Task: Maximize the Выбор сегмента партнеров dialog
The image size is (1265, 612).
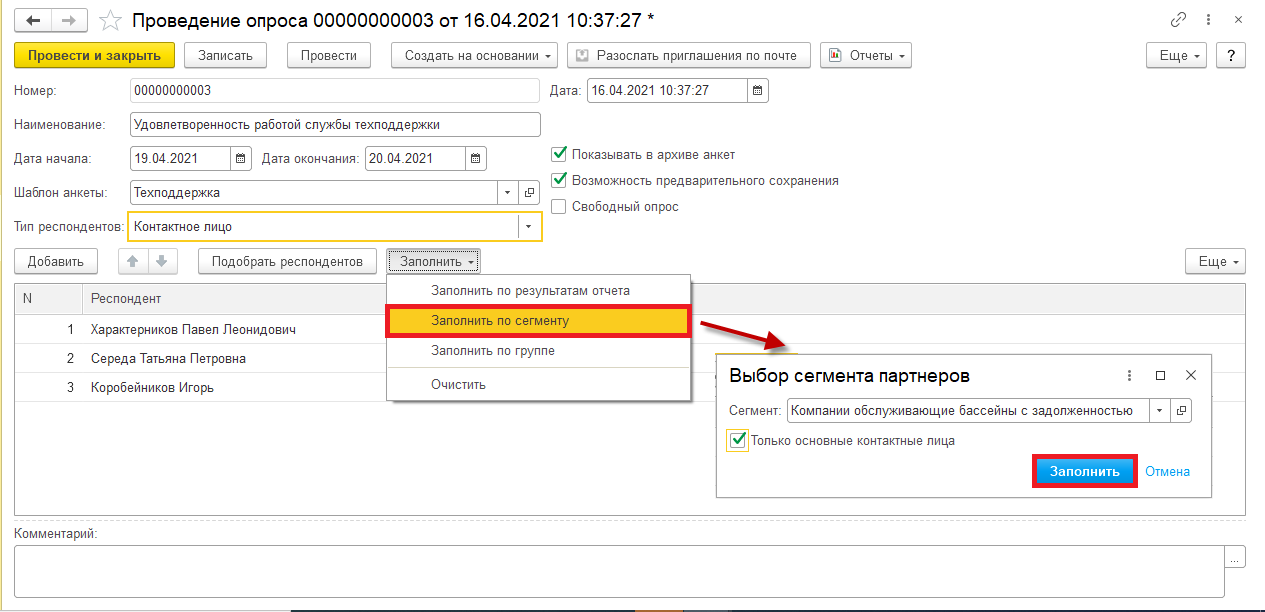Action: [x=1161, y=375]
